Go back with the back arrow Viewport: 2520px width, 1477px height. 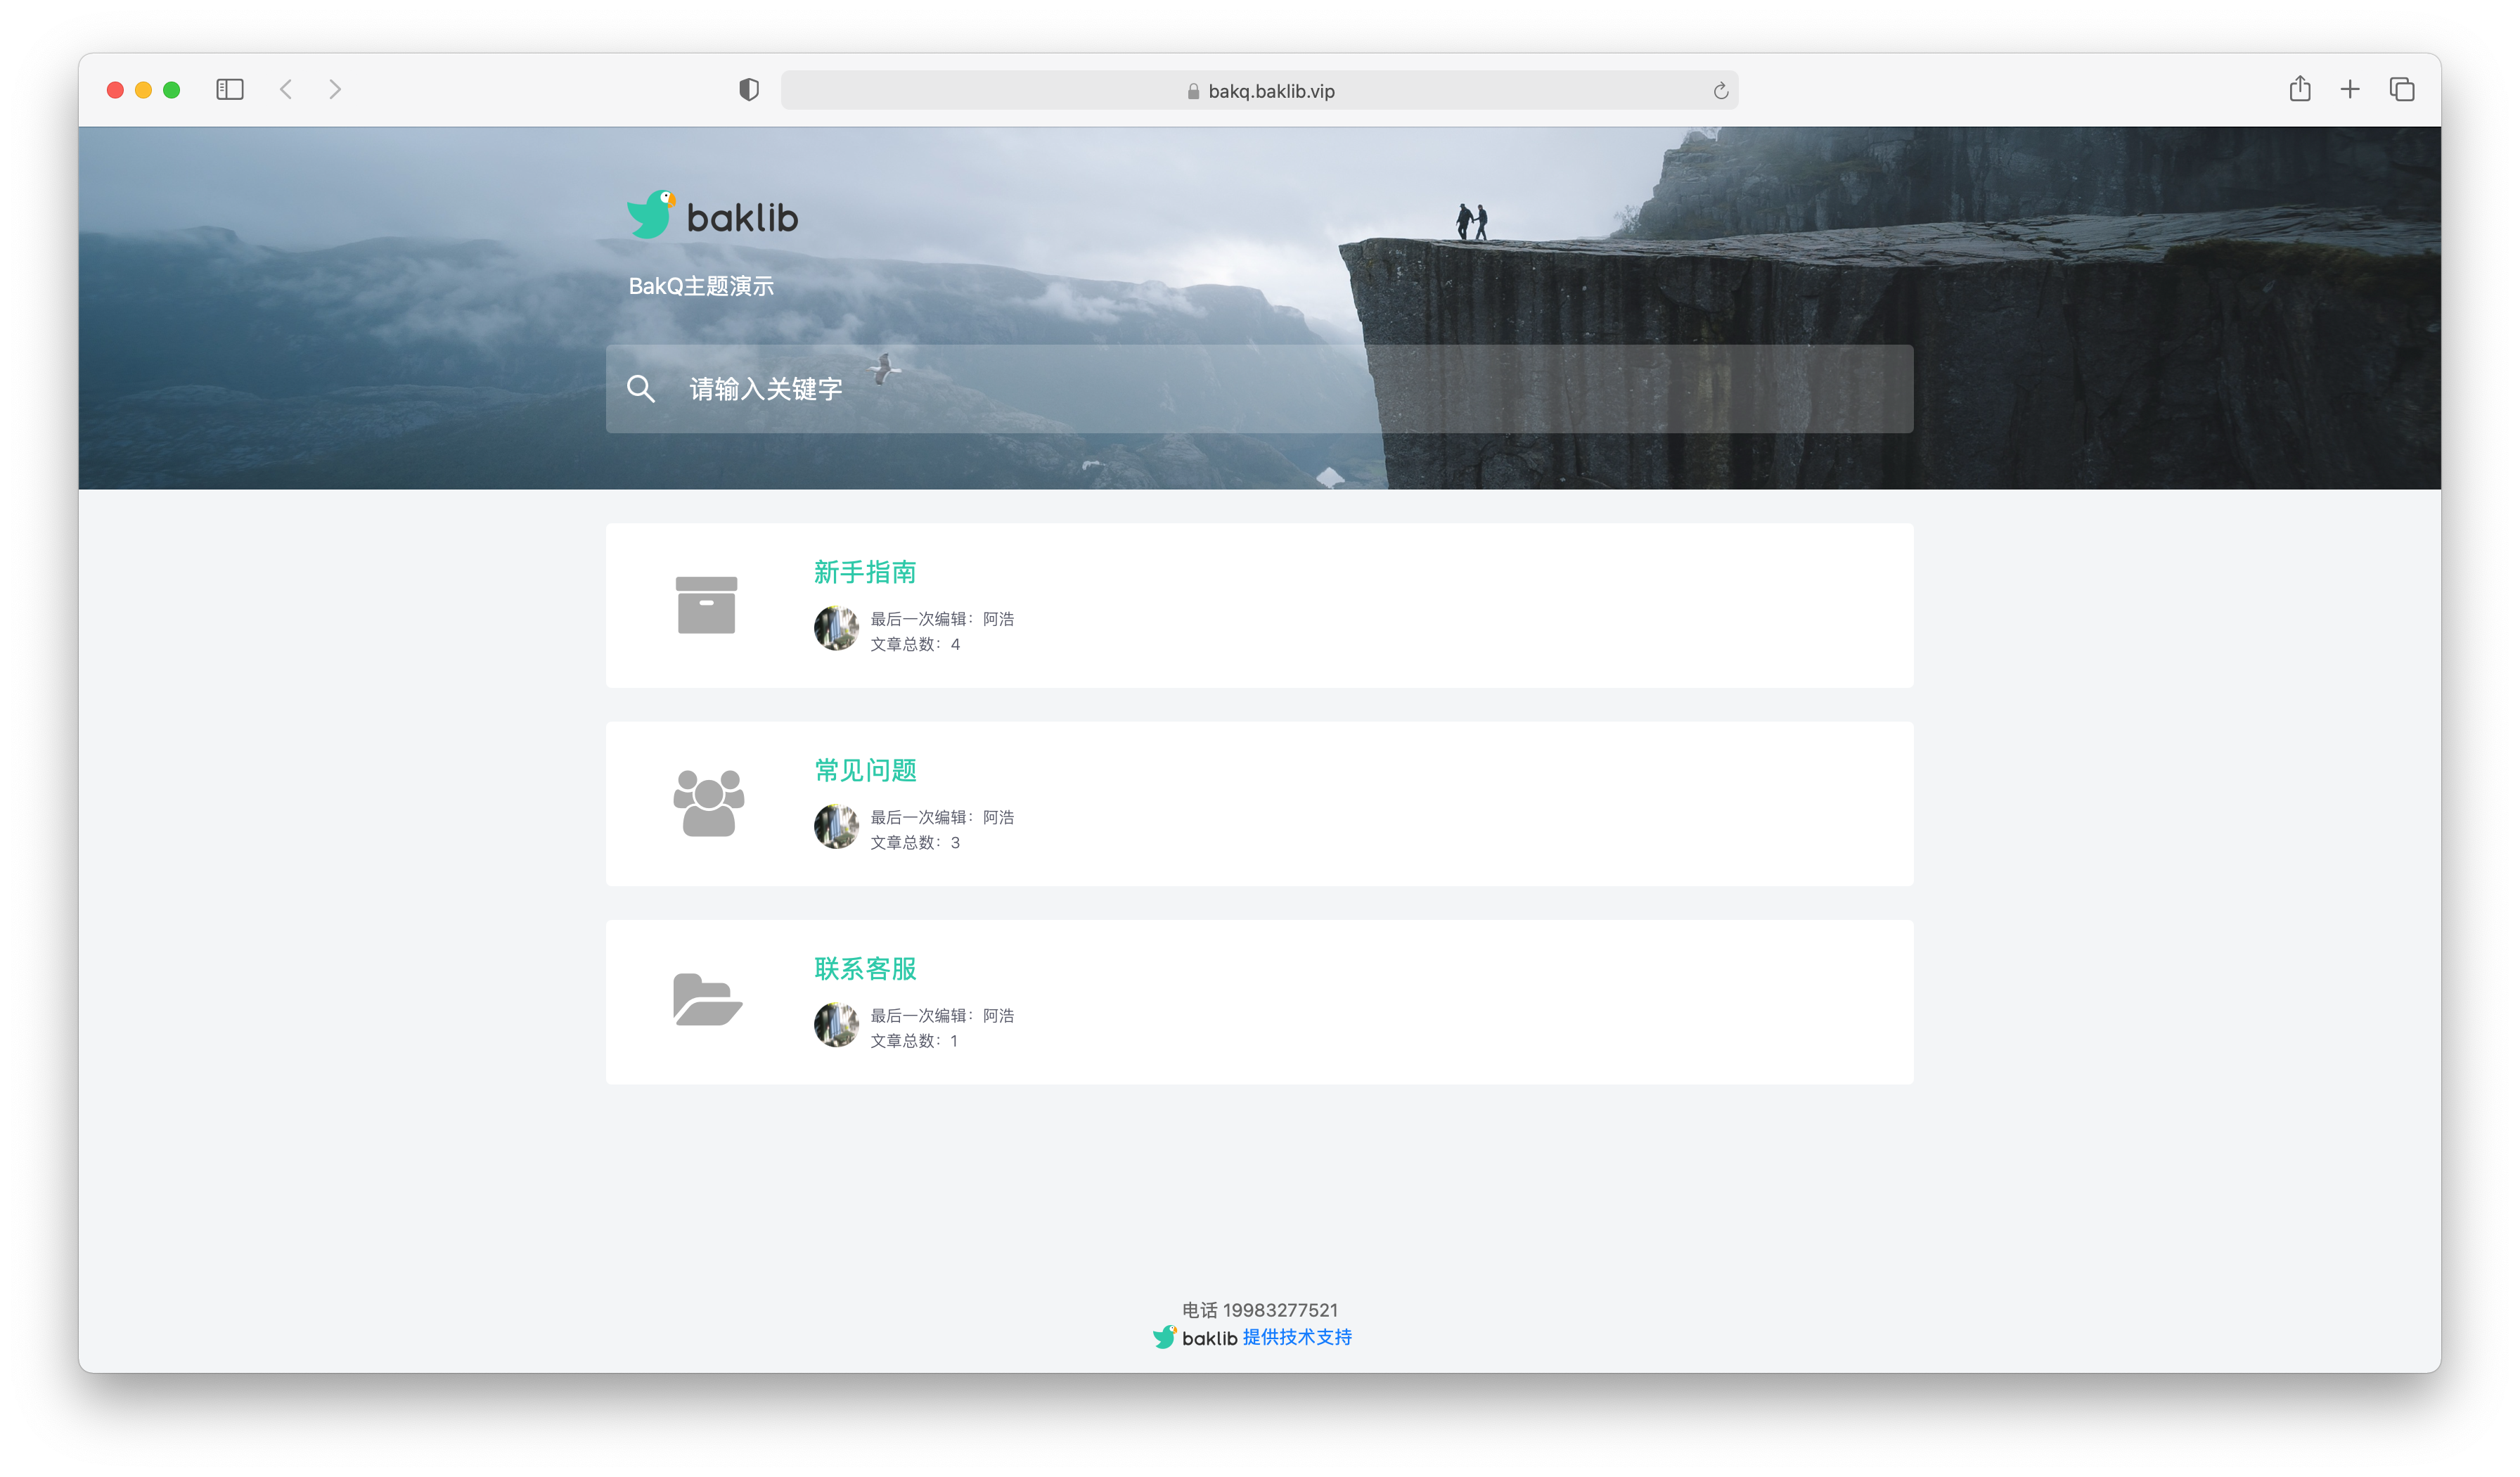tap(286, 90)
